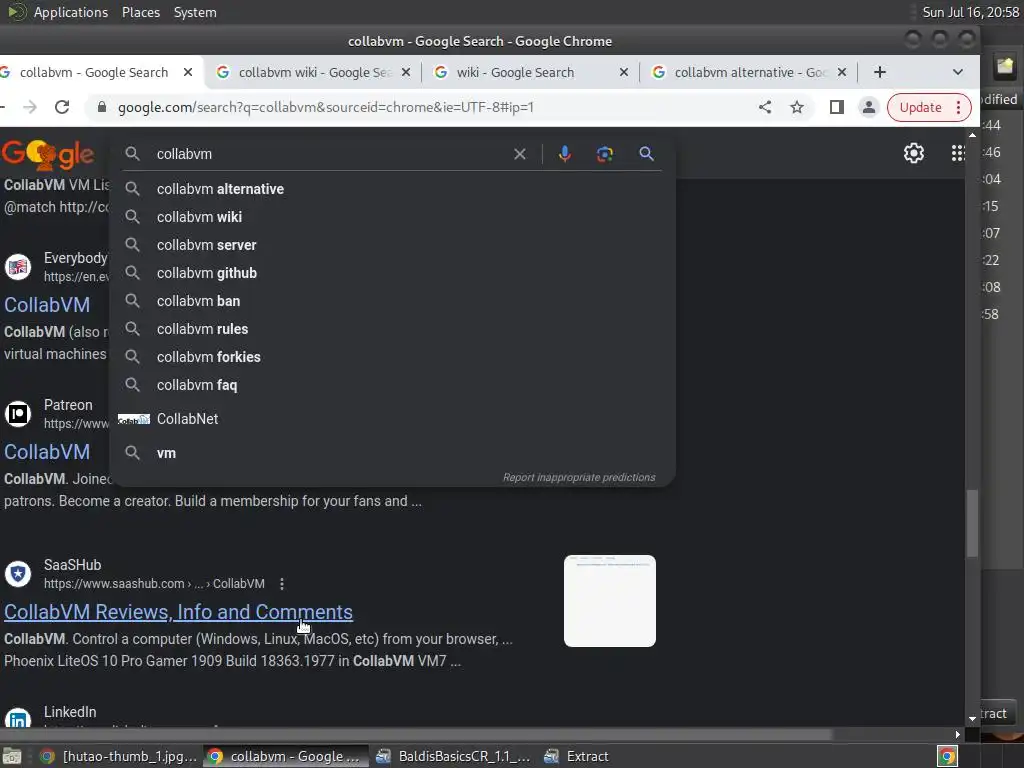The height and width of the screenshot is (768, 1024).
Task: Close the wiki - Google Search tab
Action: pyautogui.click(x=624, y=72)
